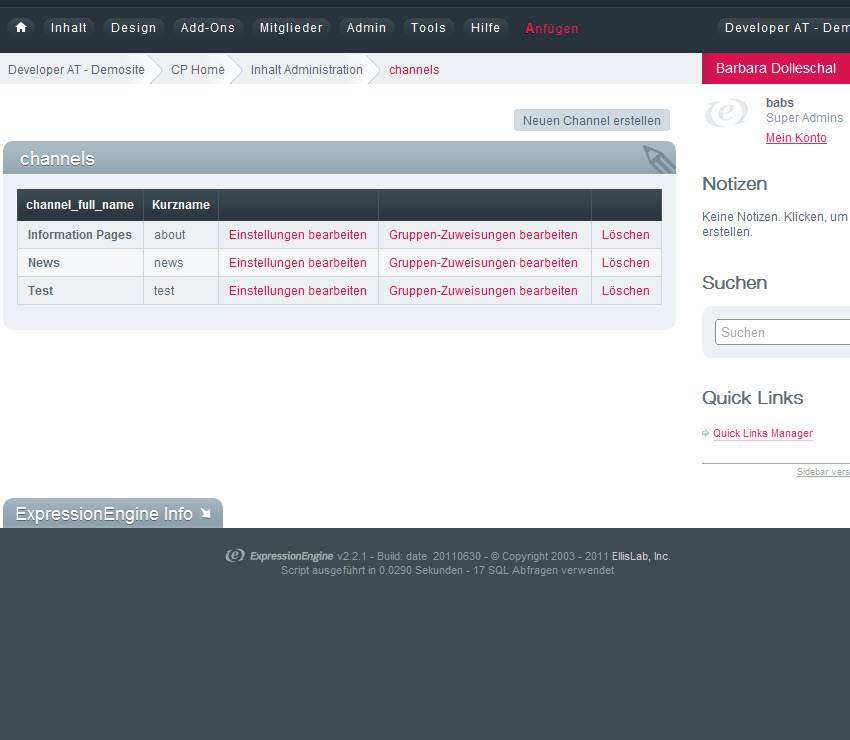
Task: Open the Mitglieder menu
Action: 291,28
